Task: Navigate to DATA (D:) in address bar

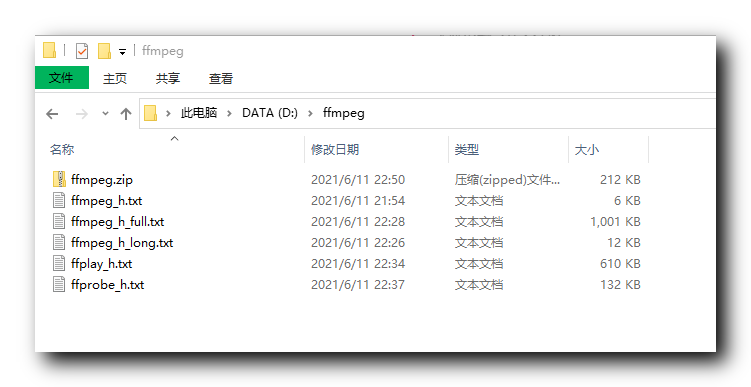Action: 270,113
